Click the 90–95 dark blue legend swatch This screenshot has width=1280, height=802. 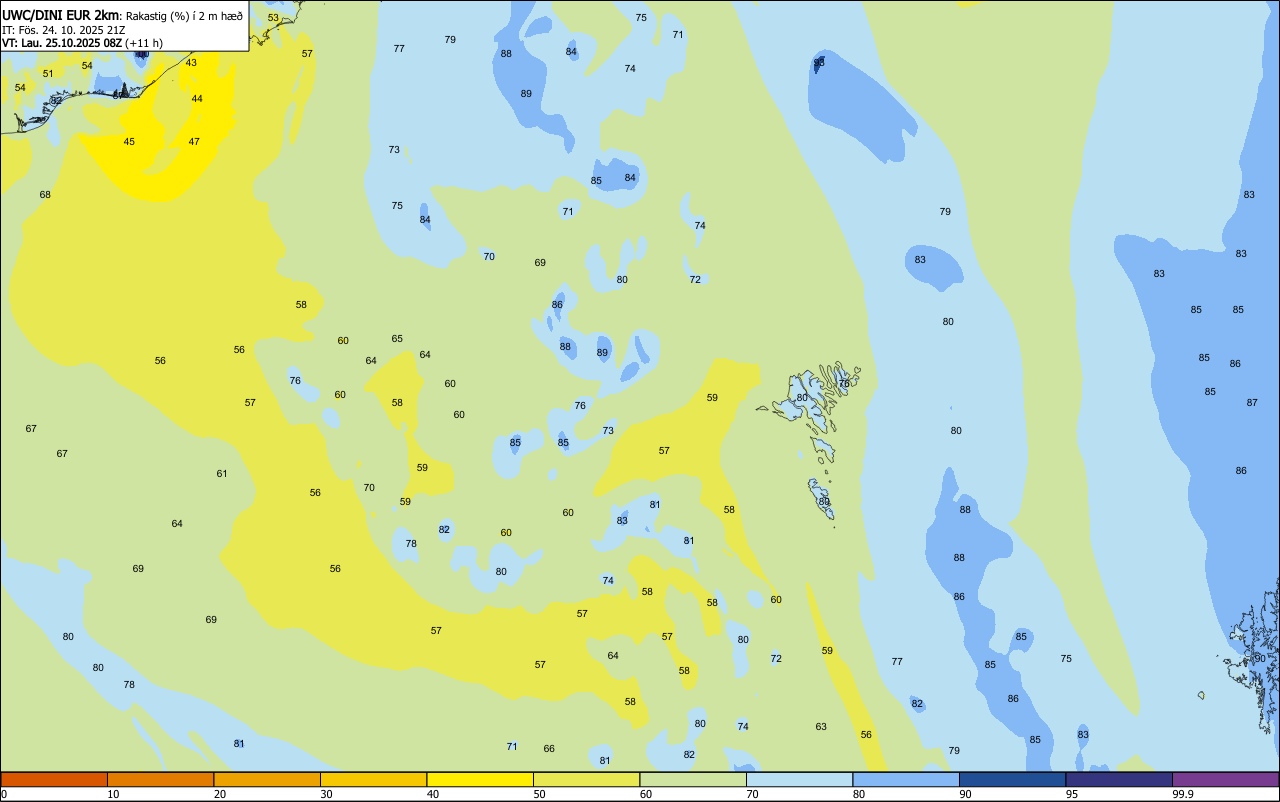(1012, 779)
